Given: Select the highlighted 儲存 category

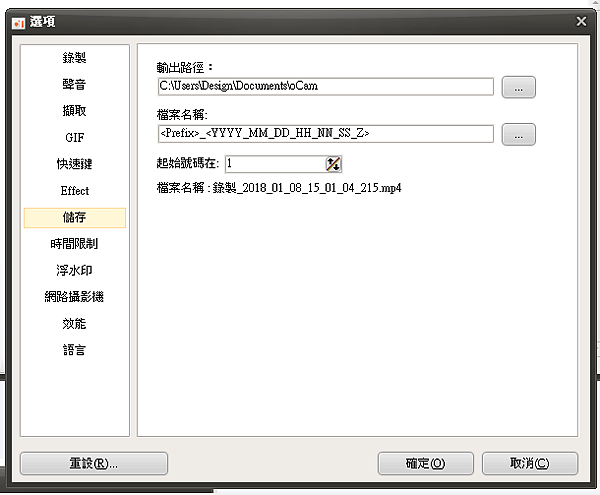Looking at the screenshot, I should click(x=75, y=218).
